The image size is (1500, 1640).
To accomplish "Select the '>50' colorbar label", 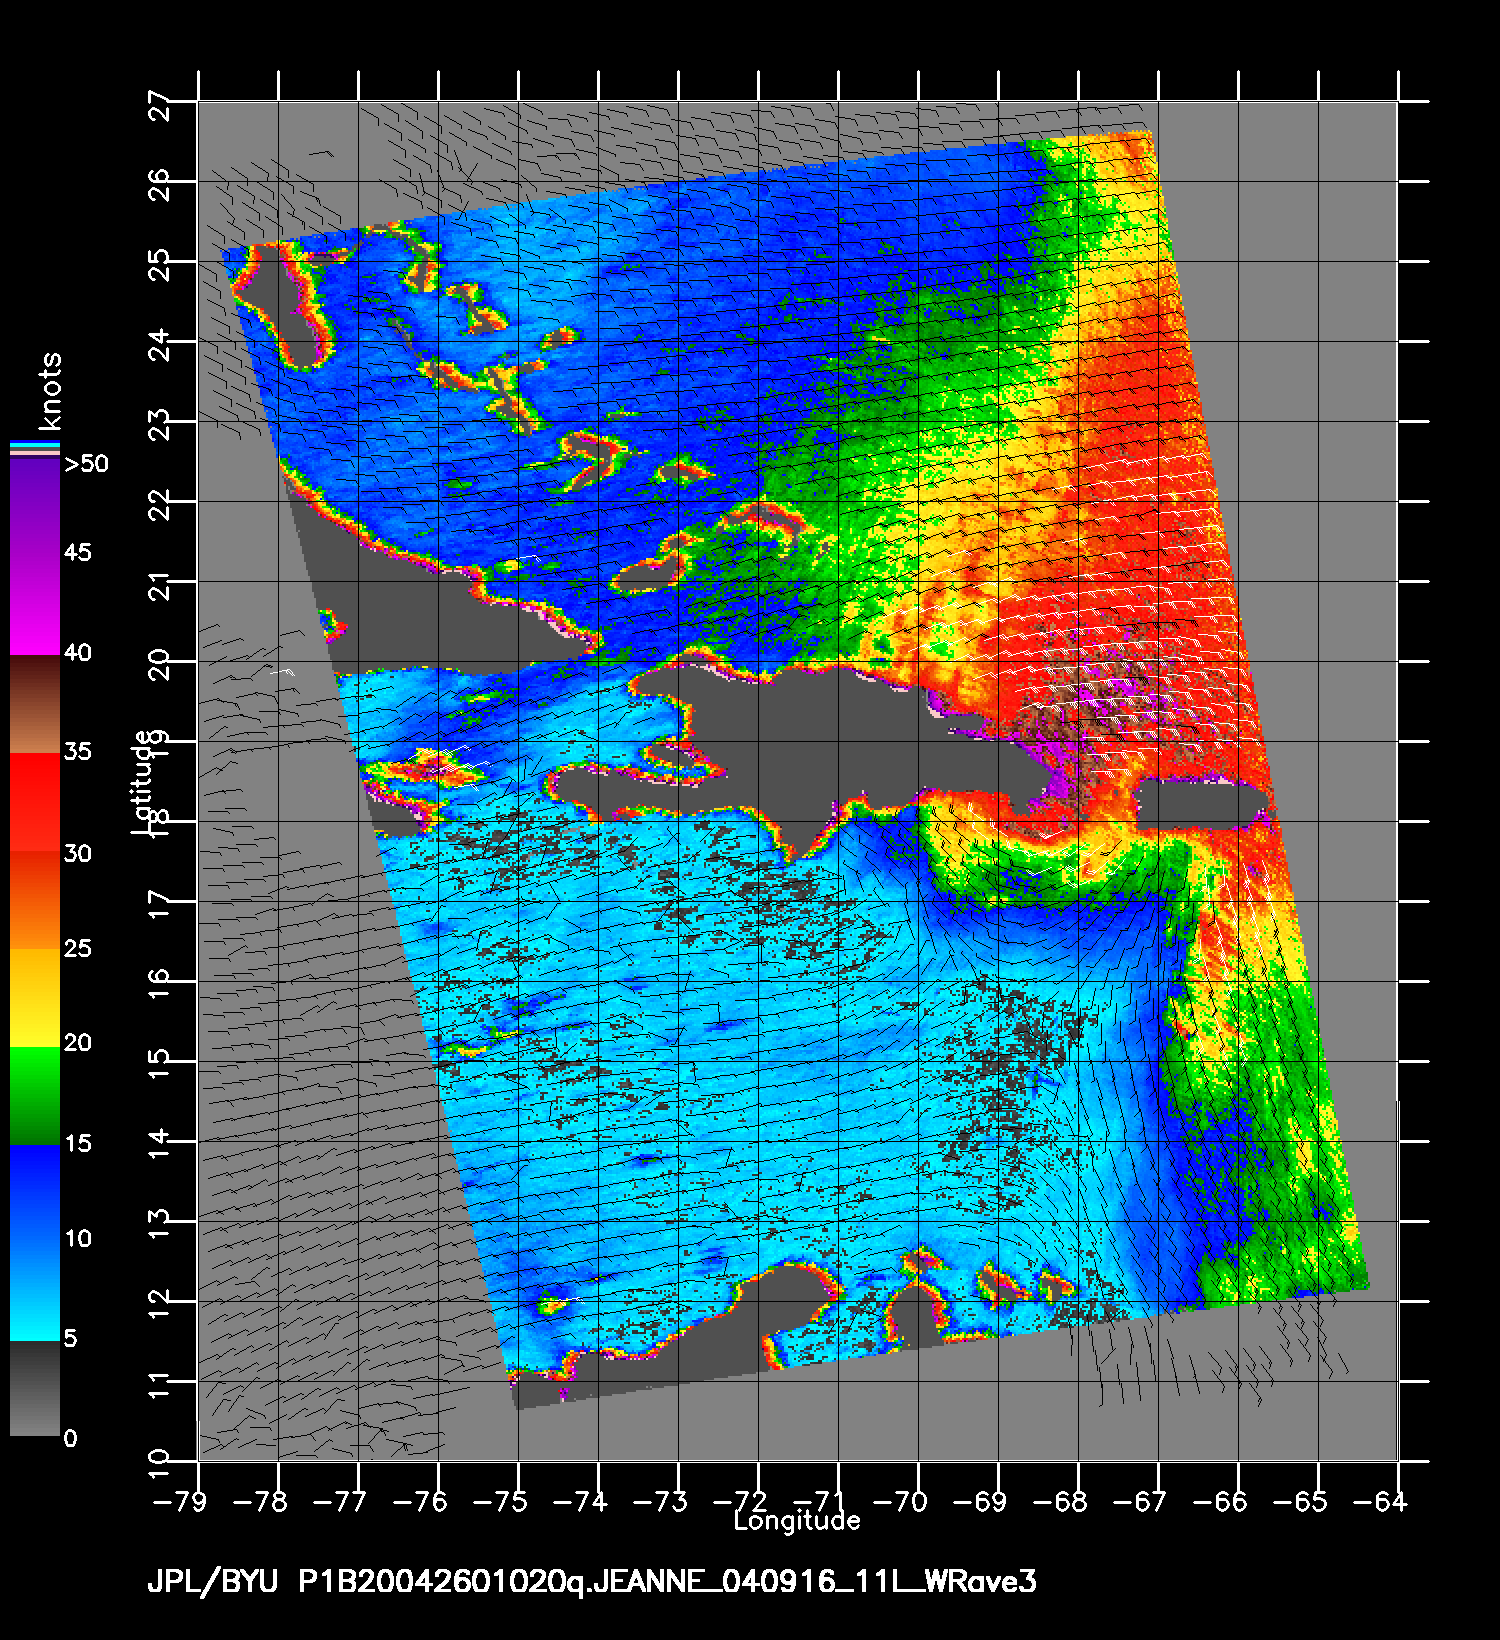I will tap(86, 464).
